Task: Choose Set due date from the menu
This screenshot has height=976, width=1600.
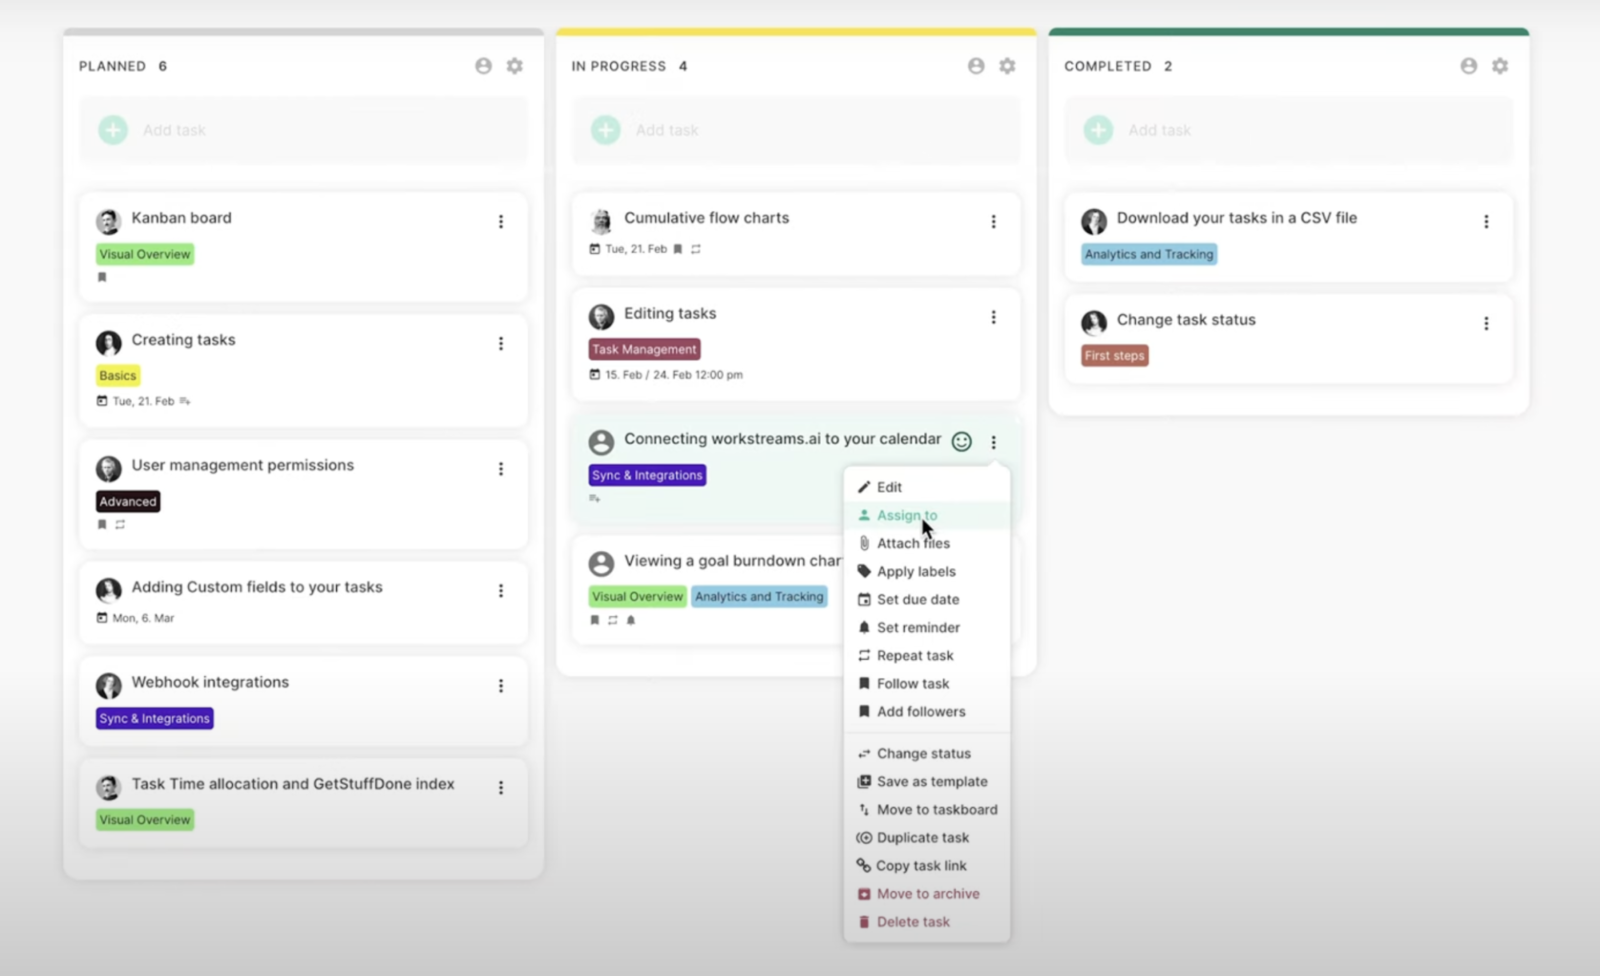Action: [x=917, y=599]
